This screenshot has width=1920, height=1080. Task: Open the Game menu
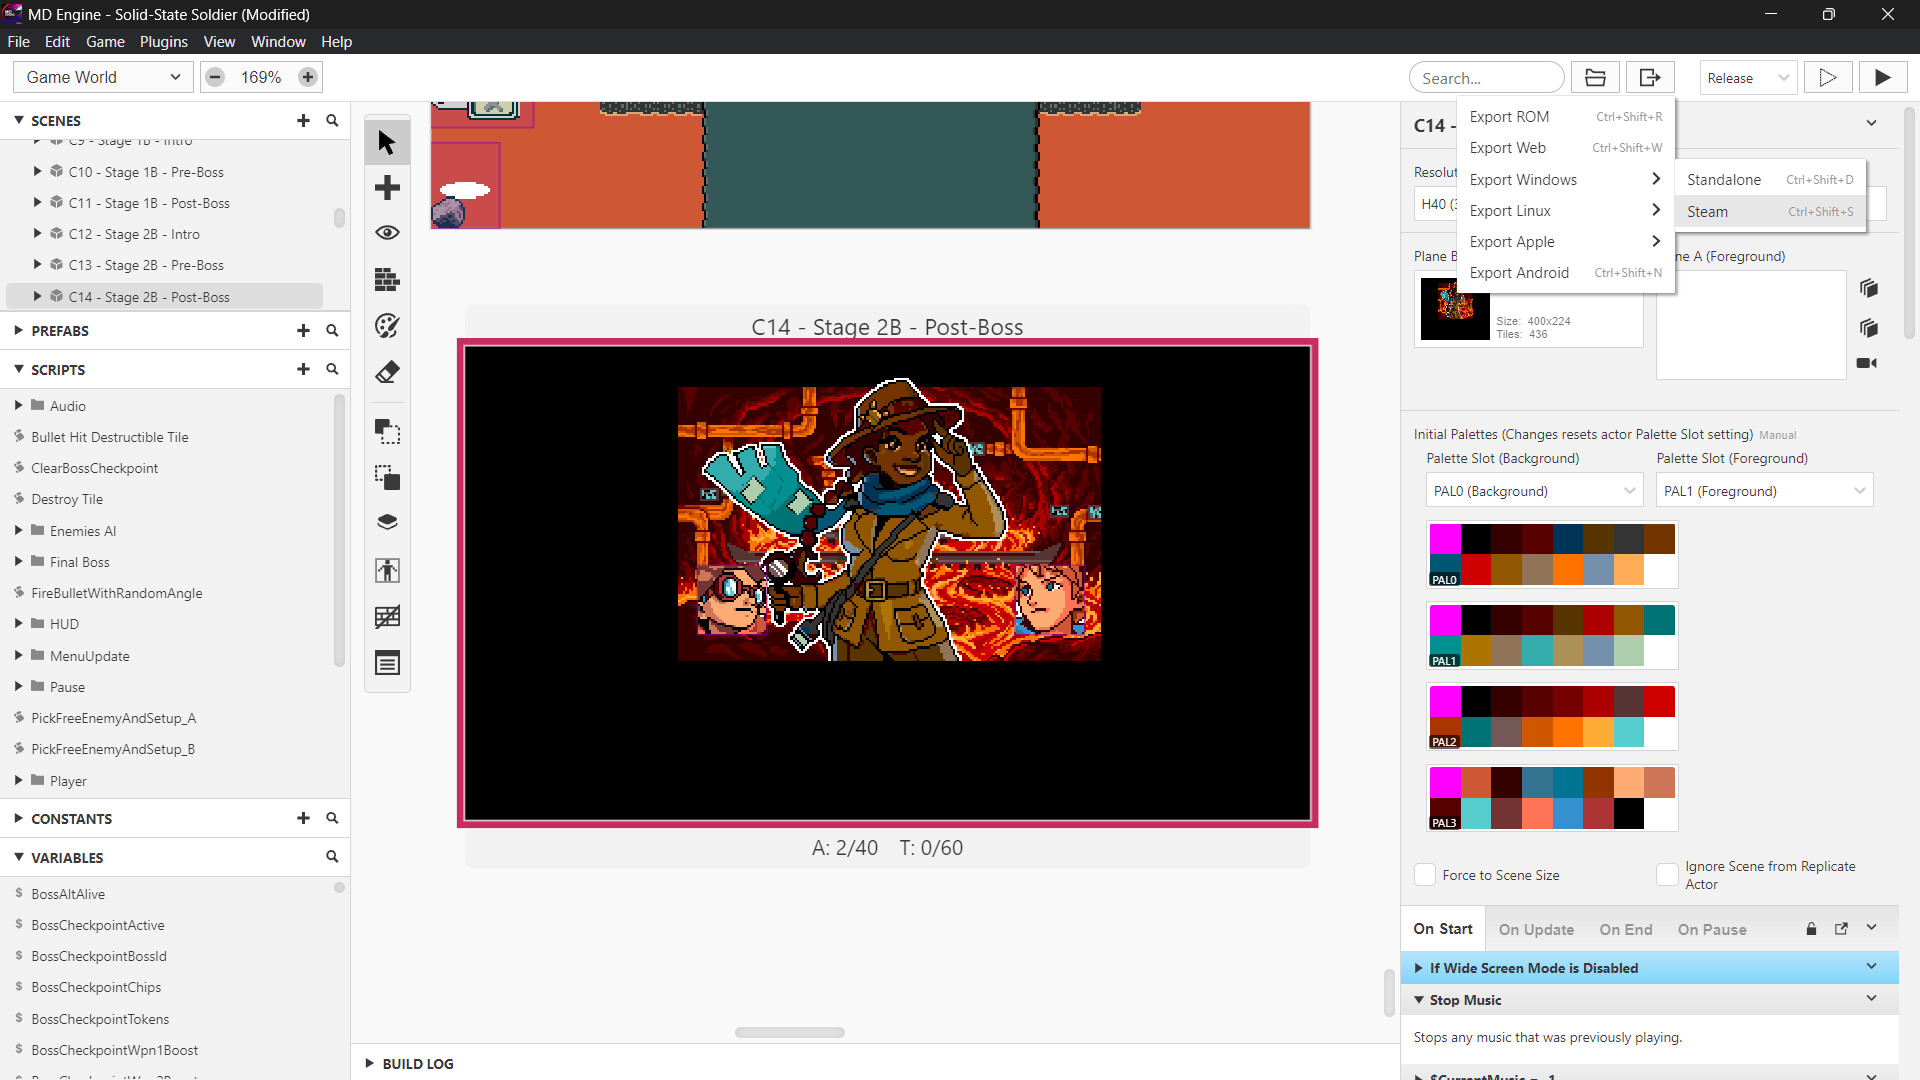pyautogui.click(x=105, y=42)
